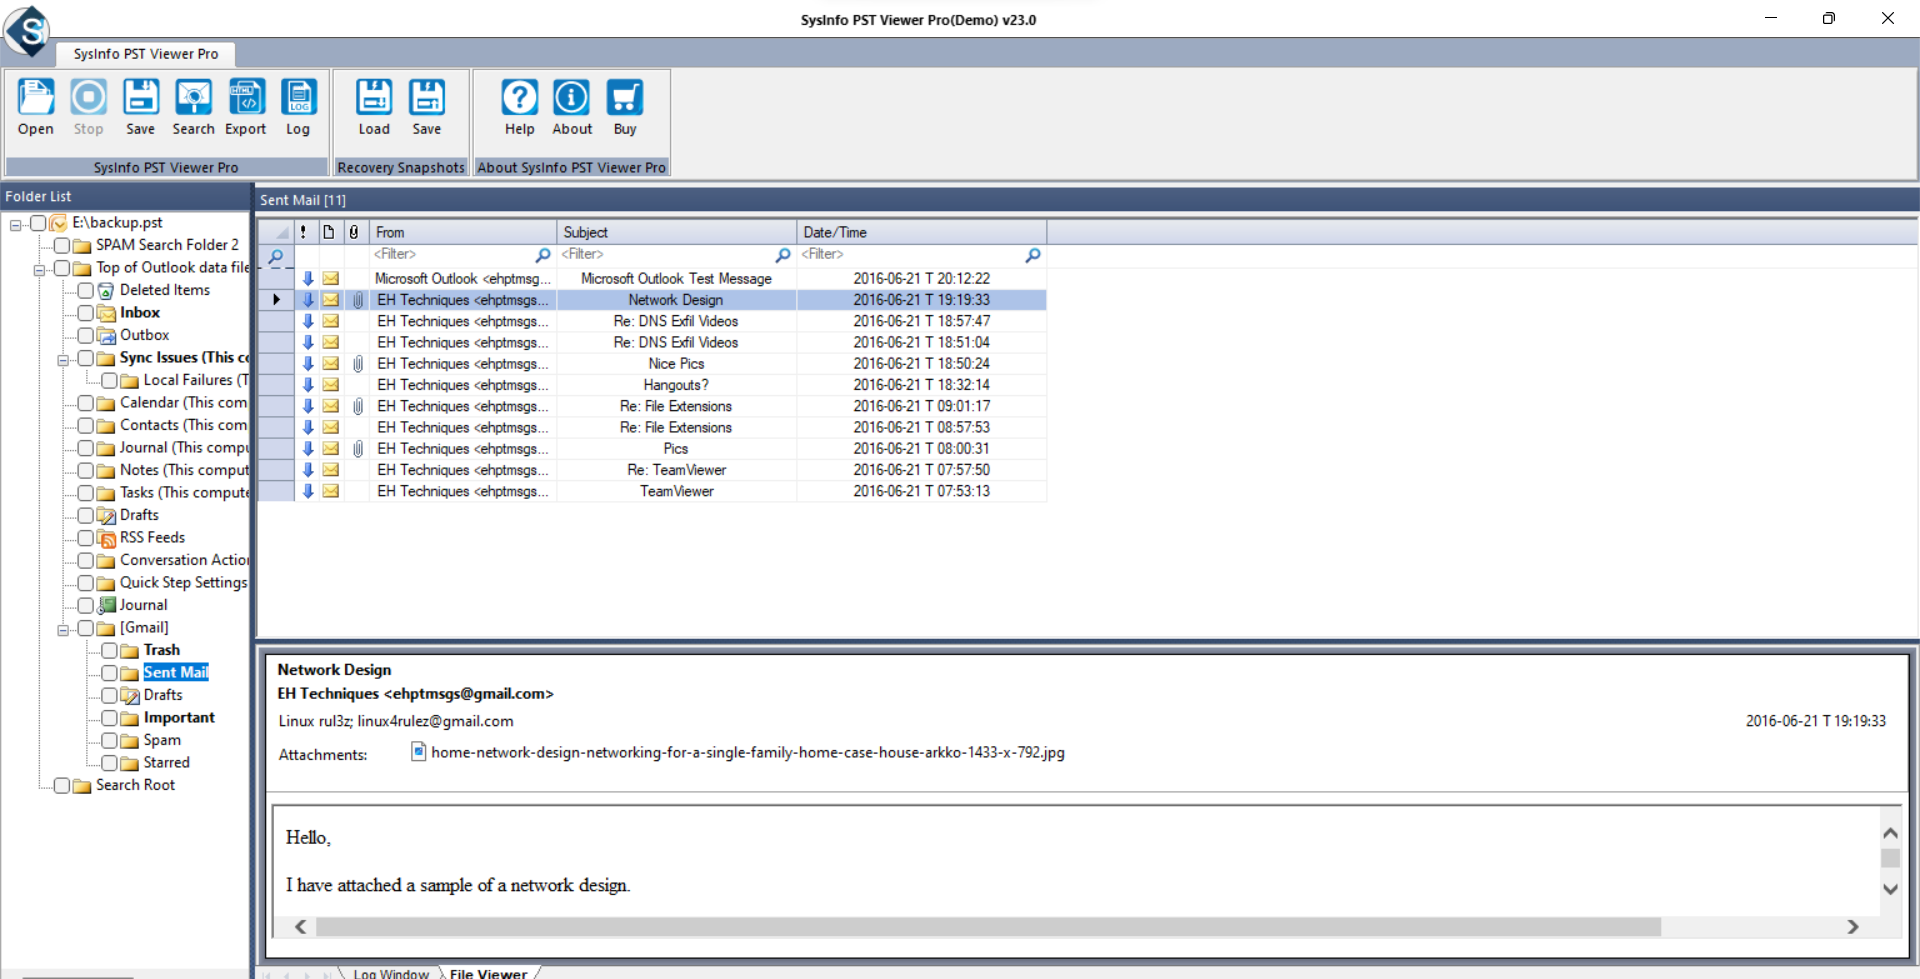Open the Microsoft Outlook Test Message email
1920x979 pixels.
652,279
